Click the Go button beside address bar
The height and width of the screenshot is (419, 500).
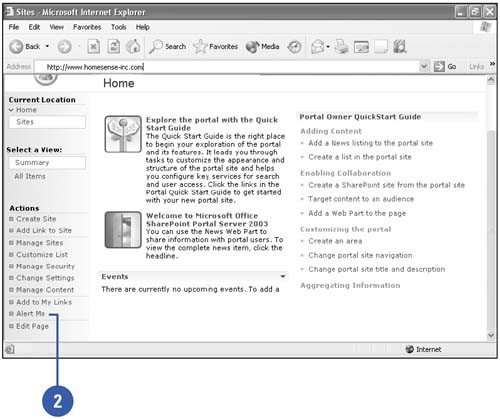(445, 67)
